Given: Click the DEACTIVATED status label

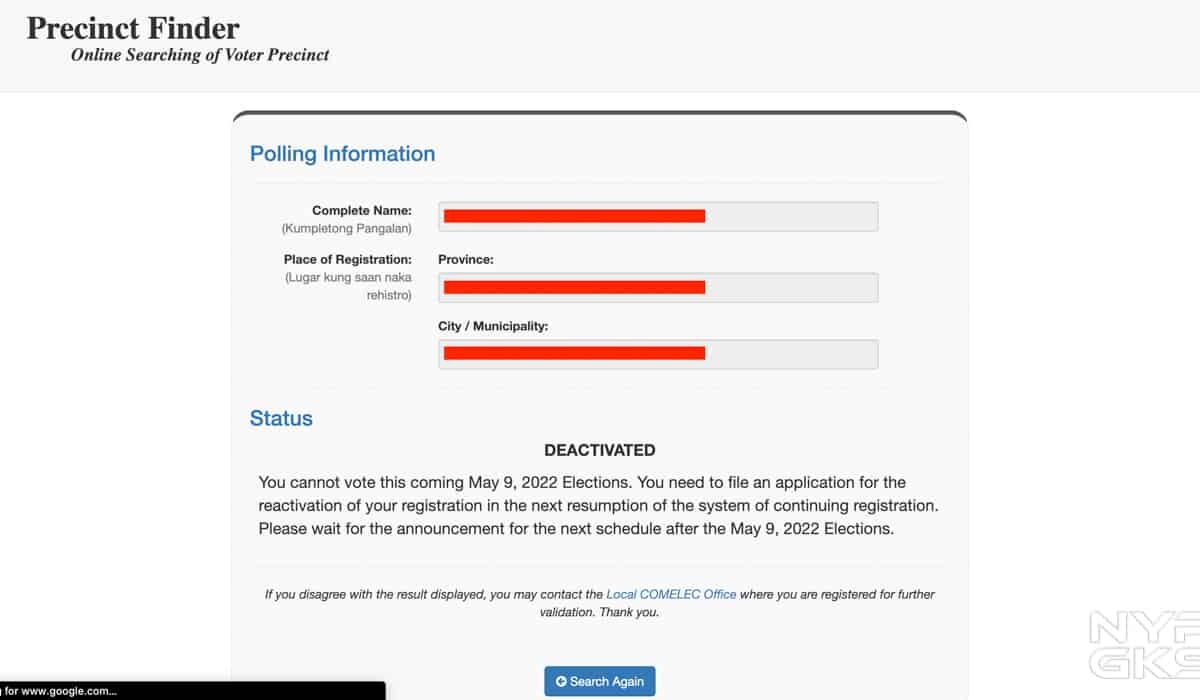Looking at the screenshot, I should (x=600, y=450).
